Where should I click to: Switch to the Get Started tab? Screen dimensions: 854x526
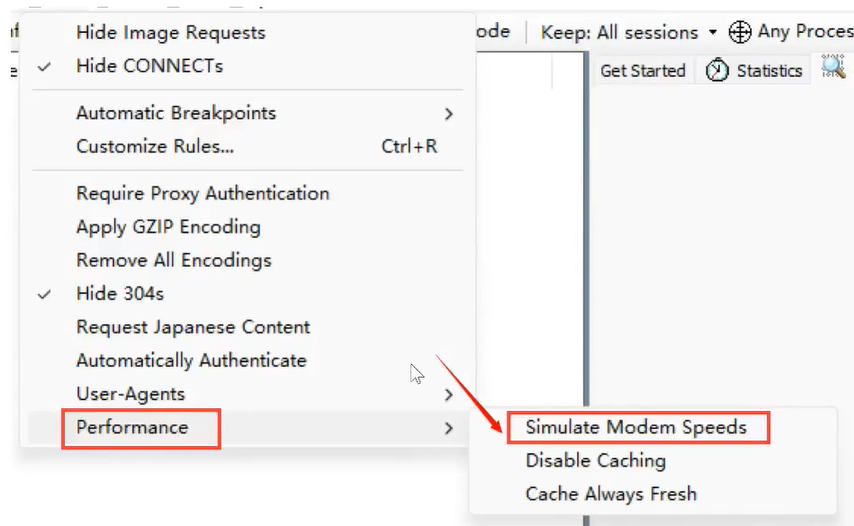(643, 71)
